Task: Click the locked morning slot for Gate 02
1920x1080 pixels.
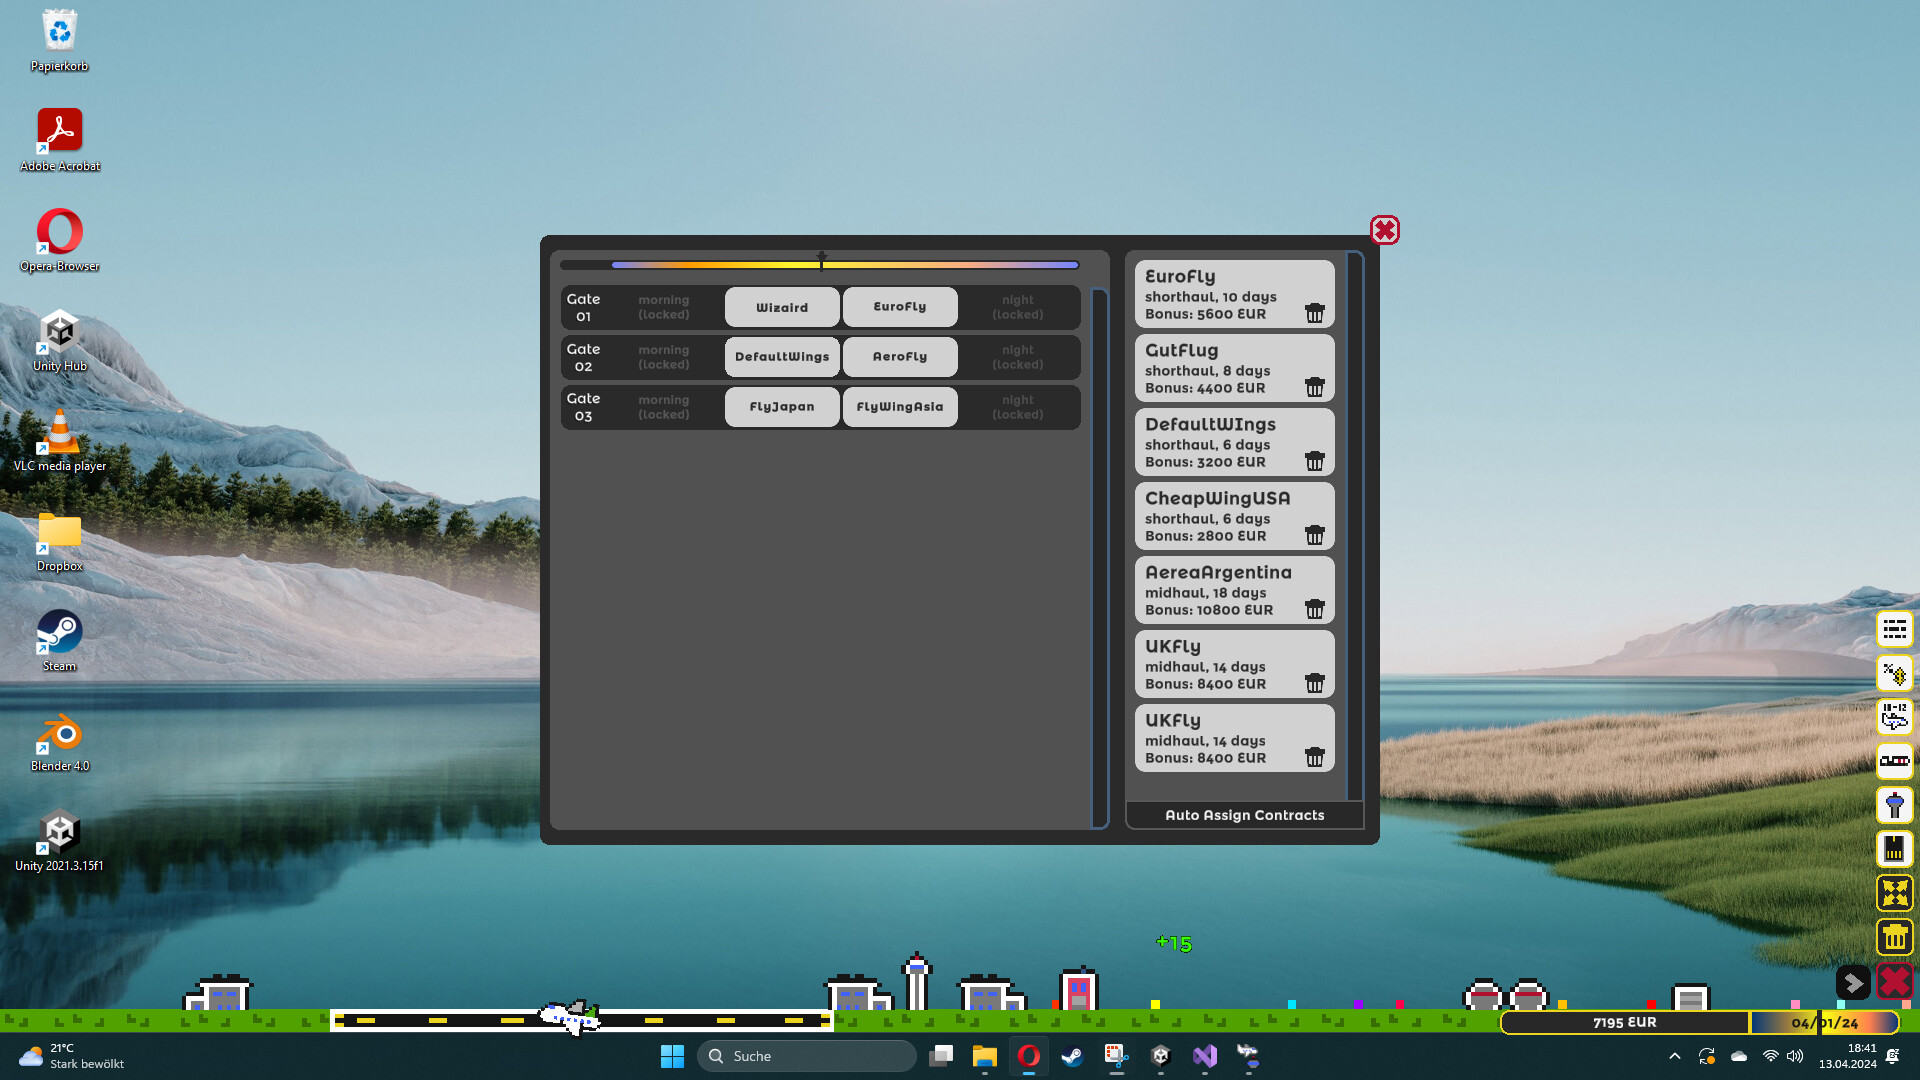Action: tap(663, 356)
